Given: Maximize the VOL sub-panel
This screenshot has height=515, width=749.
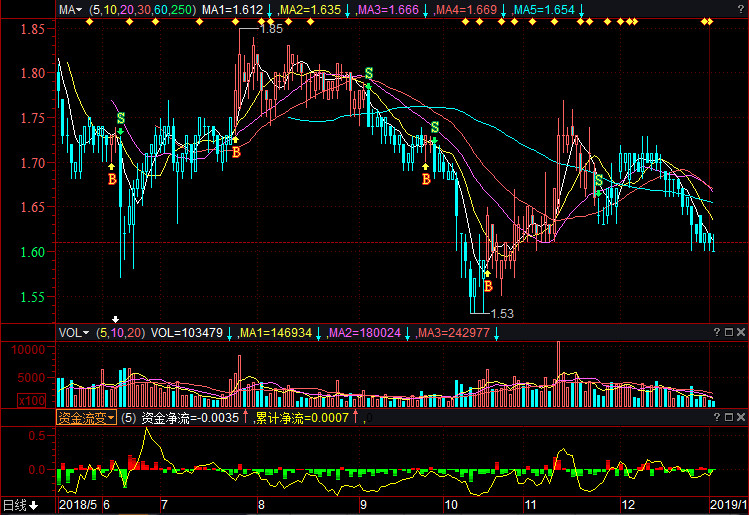Looking at the screenshot, I should point(729,332).
